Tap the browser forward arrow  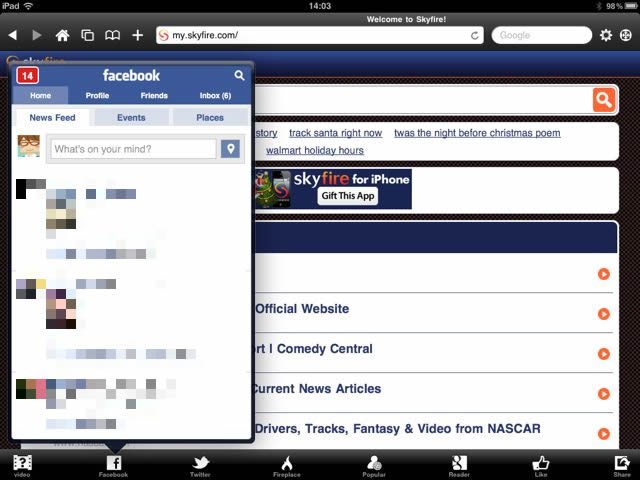click(x=37, y=36)
